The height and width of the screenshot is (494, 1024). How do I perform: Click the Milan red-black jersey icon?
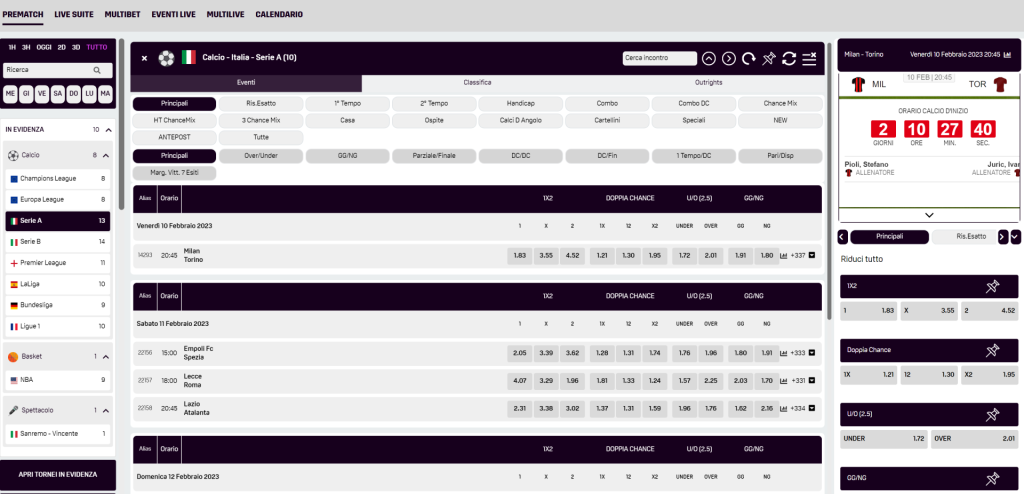(859, 84)
